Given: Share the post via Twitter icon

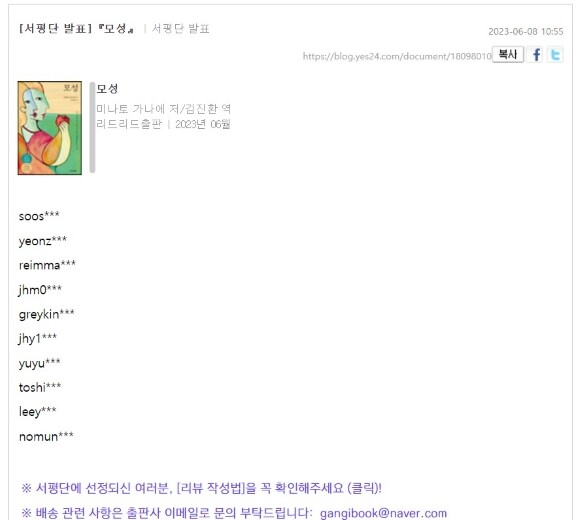Looking at the screenshot, I should click(555, 55).
